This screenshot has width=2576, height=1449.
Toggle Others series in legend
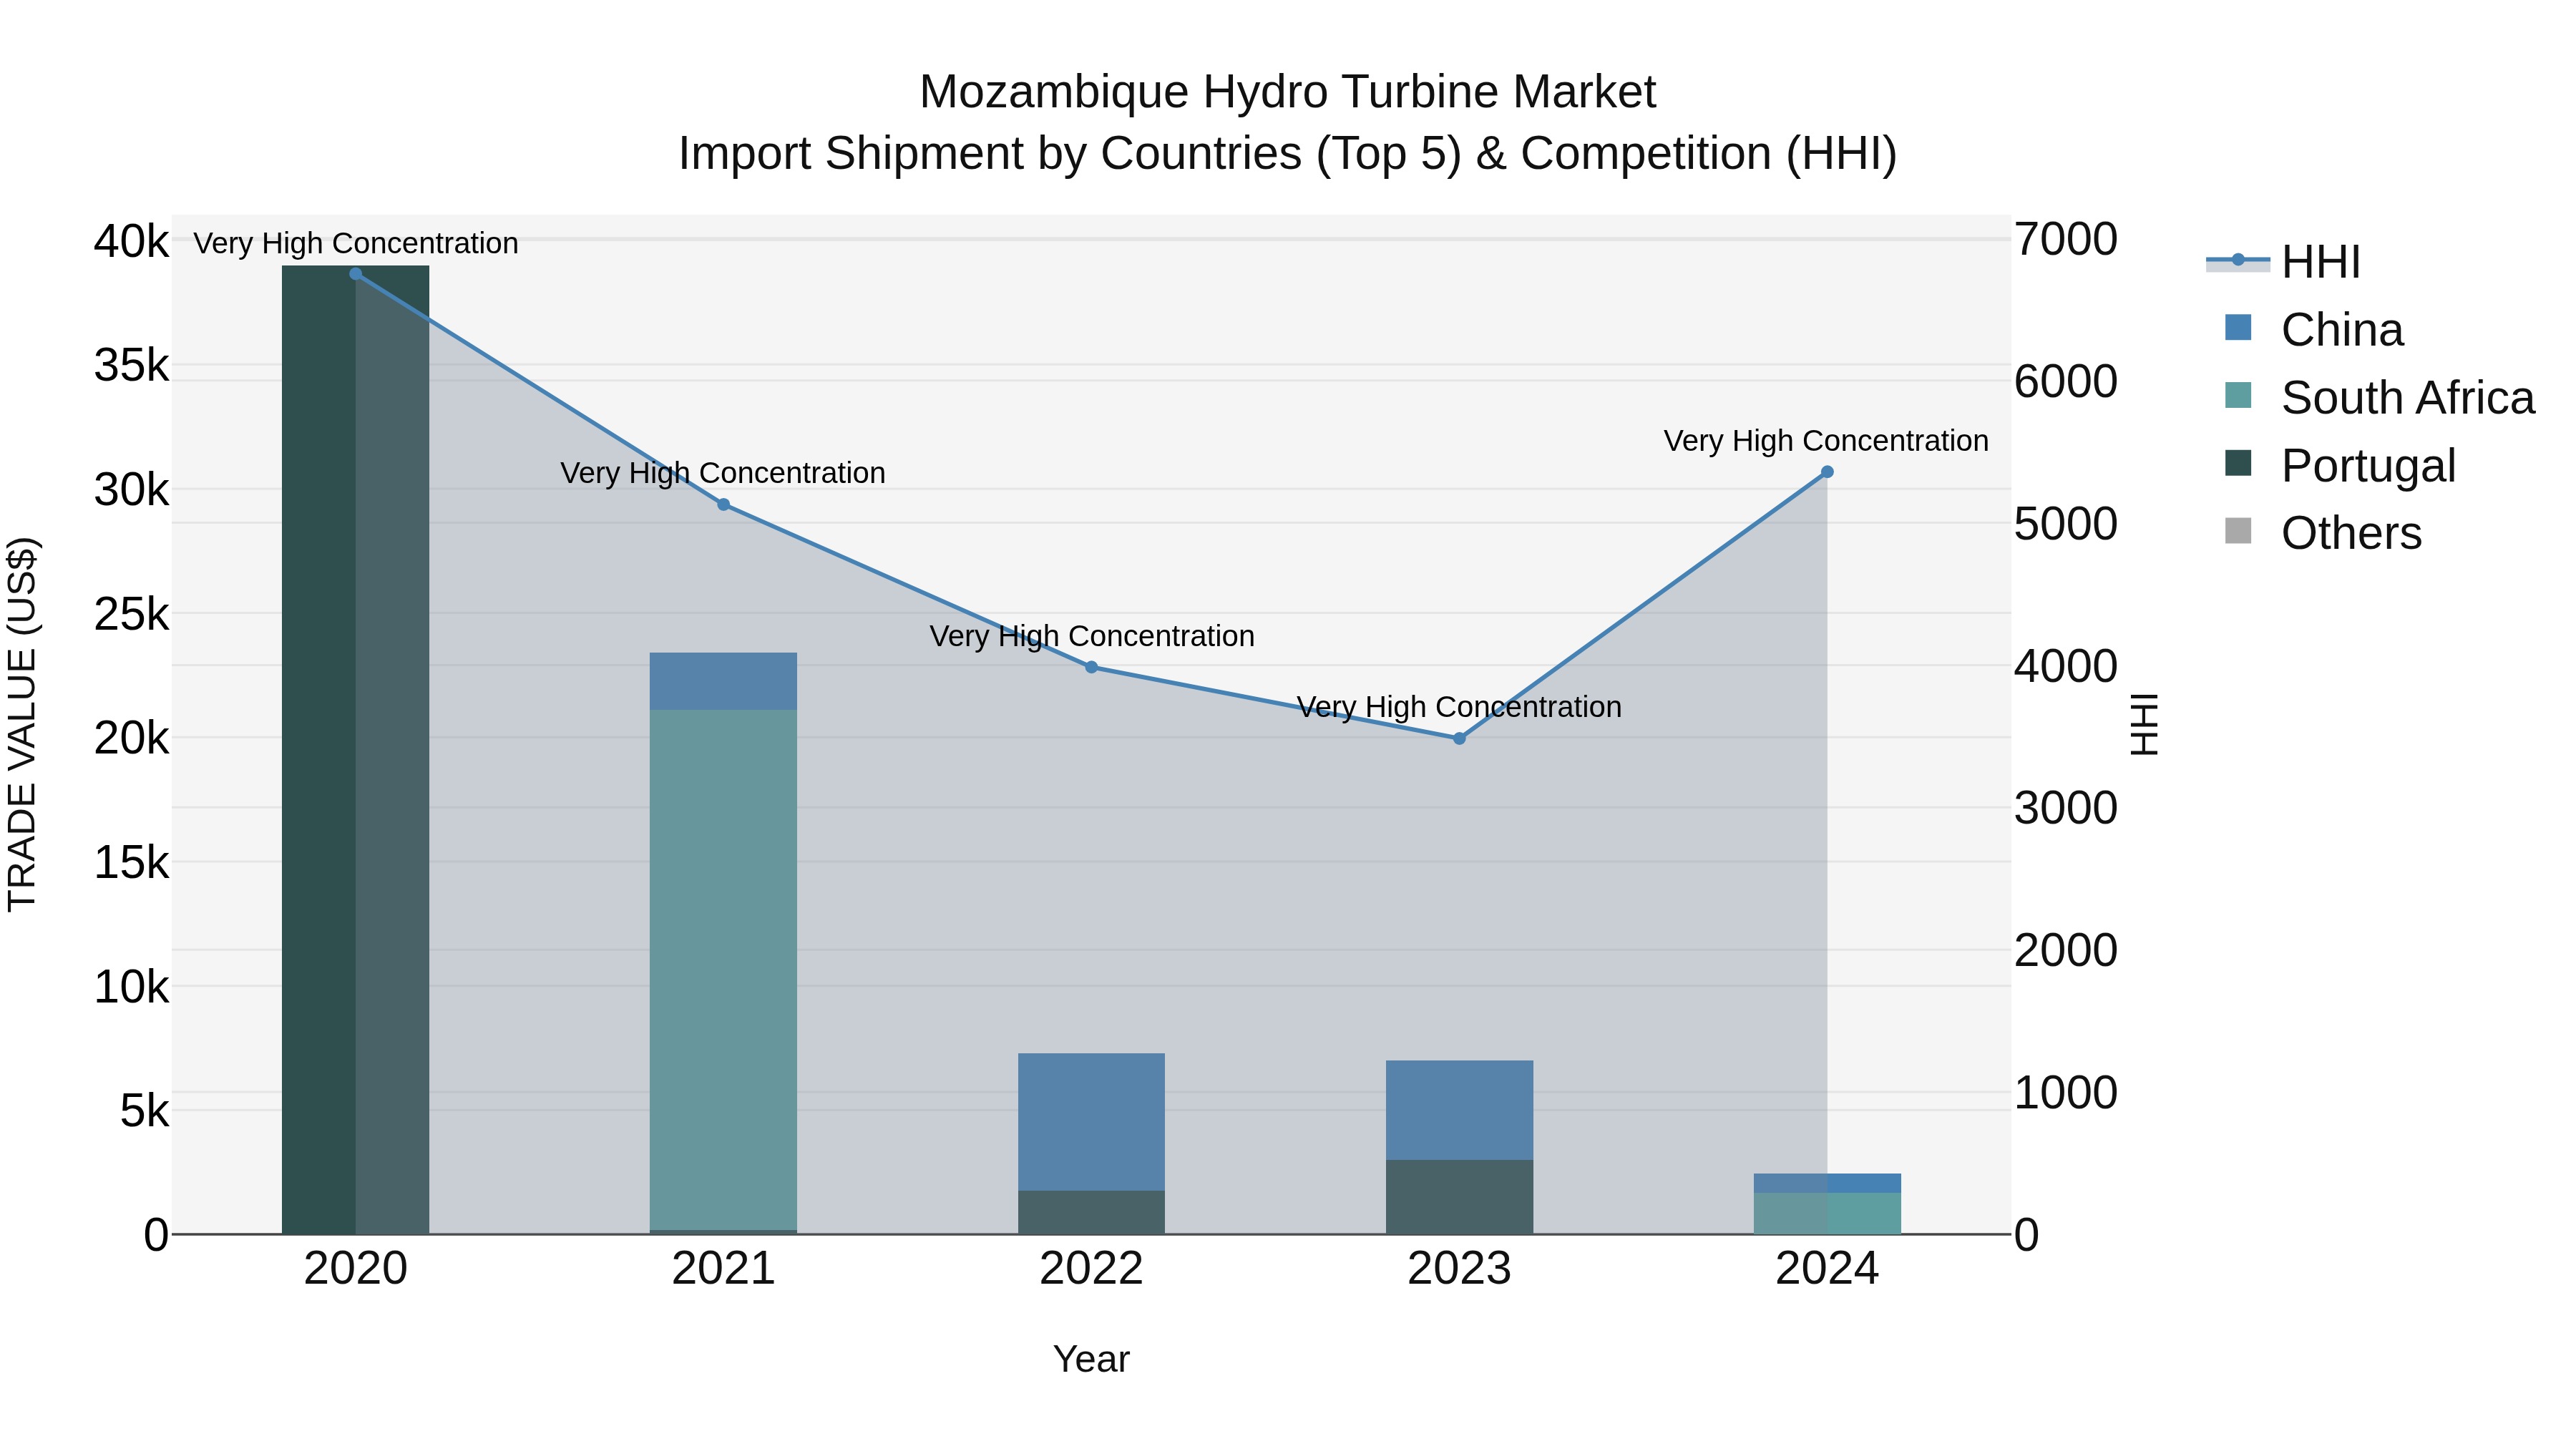point(2322,533)
